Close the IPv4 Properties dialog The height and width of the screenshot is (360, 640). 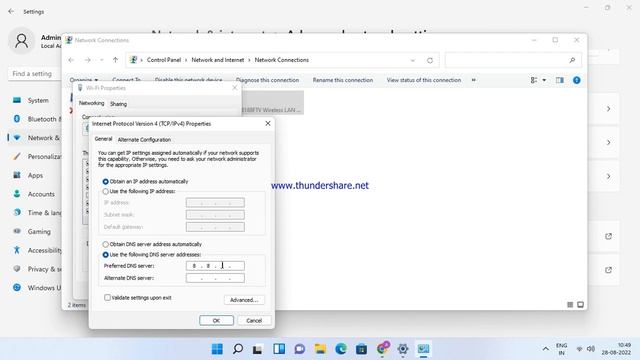(268, 123)
